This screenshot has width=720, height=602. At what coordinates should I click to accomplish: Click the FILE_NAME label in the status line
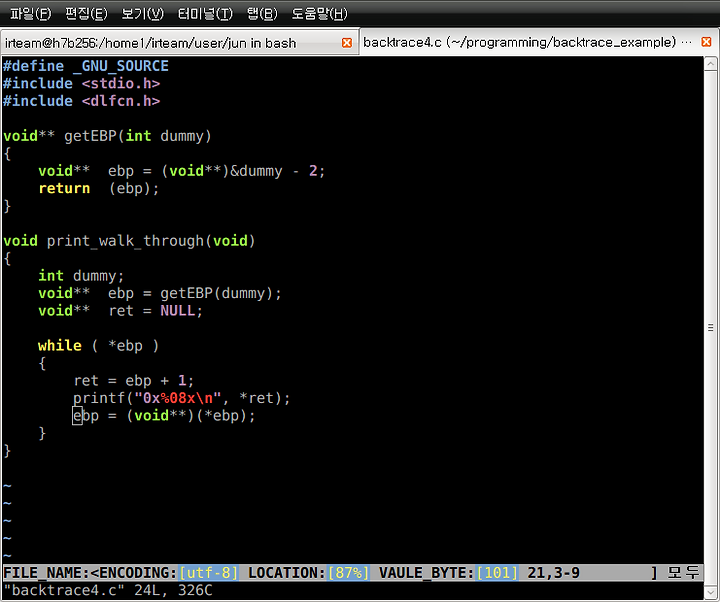pyautogui.click(x=46, y=573)
